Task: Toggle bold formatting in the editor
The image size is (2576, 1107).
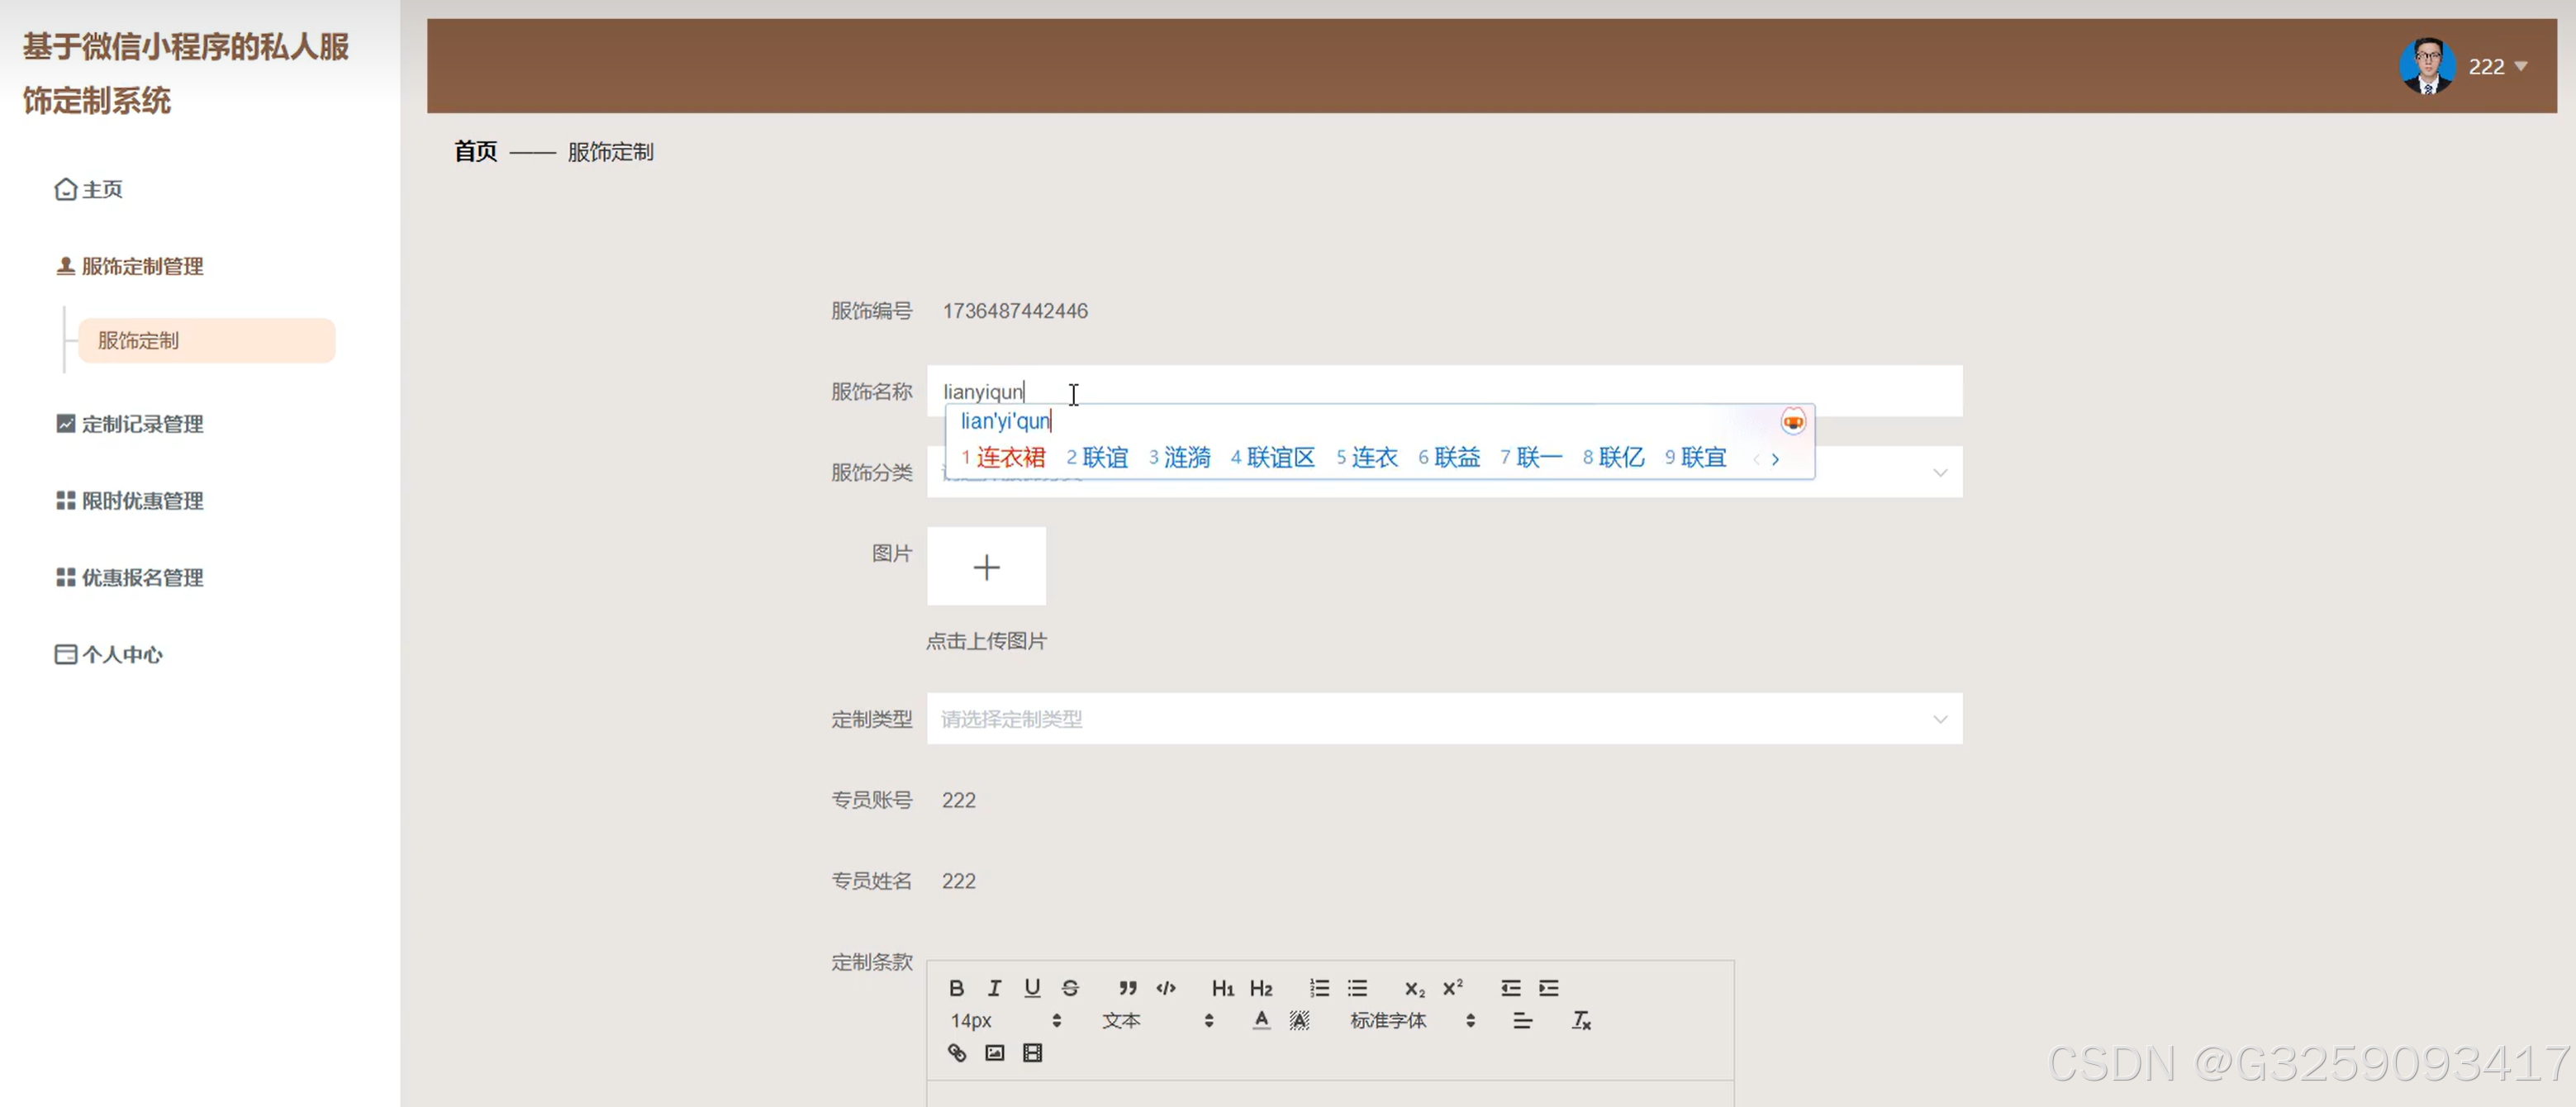Action: click(x=956, y=988)
